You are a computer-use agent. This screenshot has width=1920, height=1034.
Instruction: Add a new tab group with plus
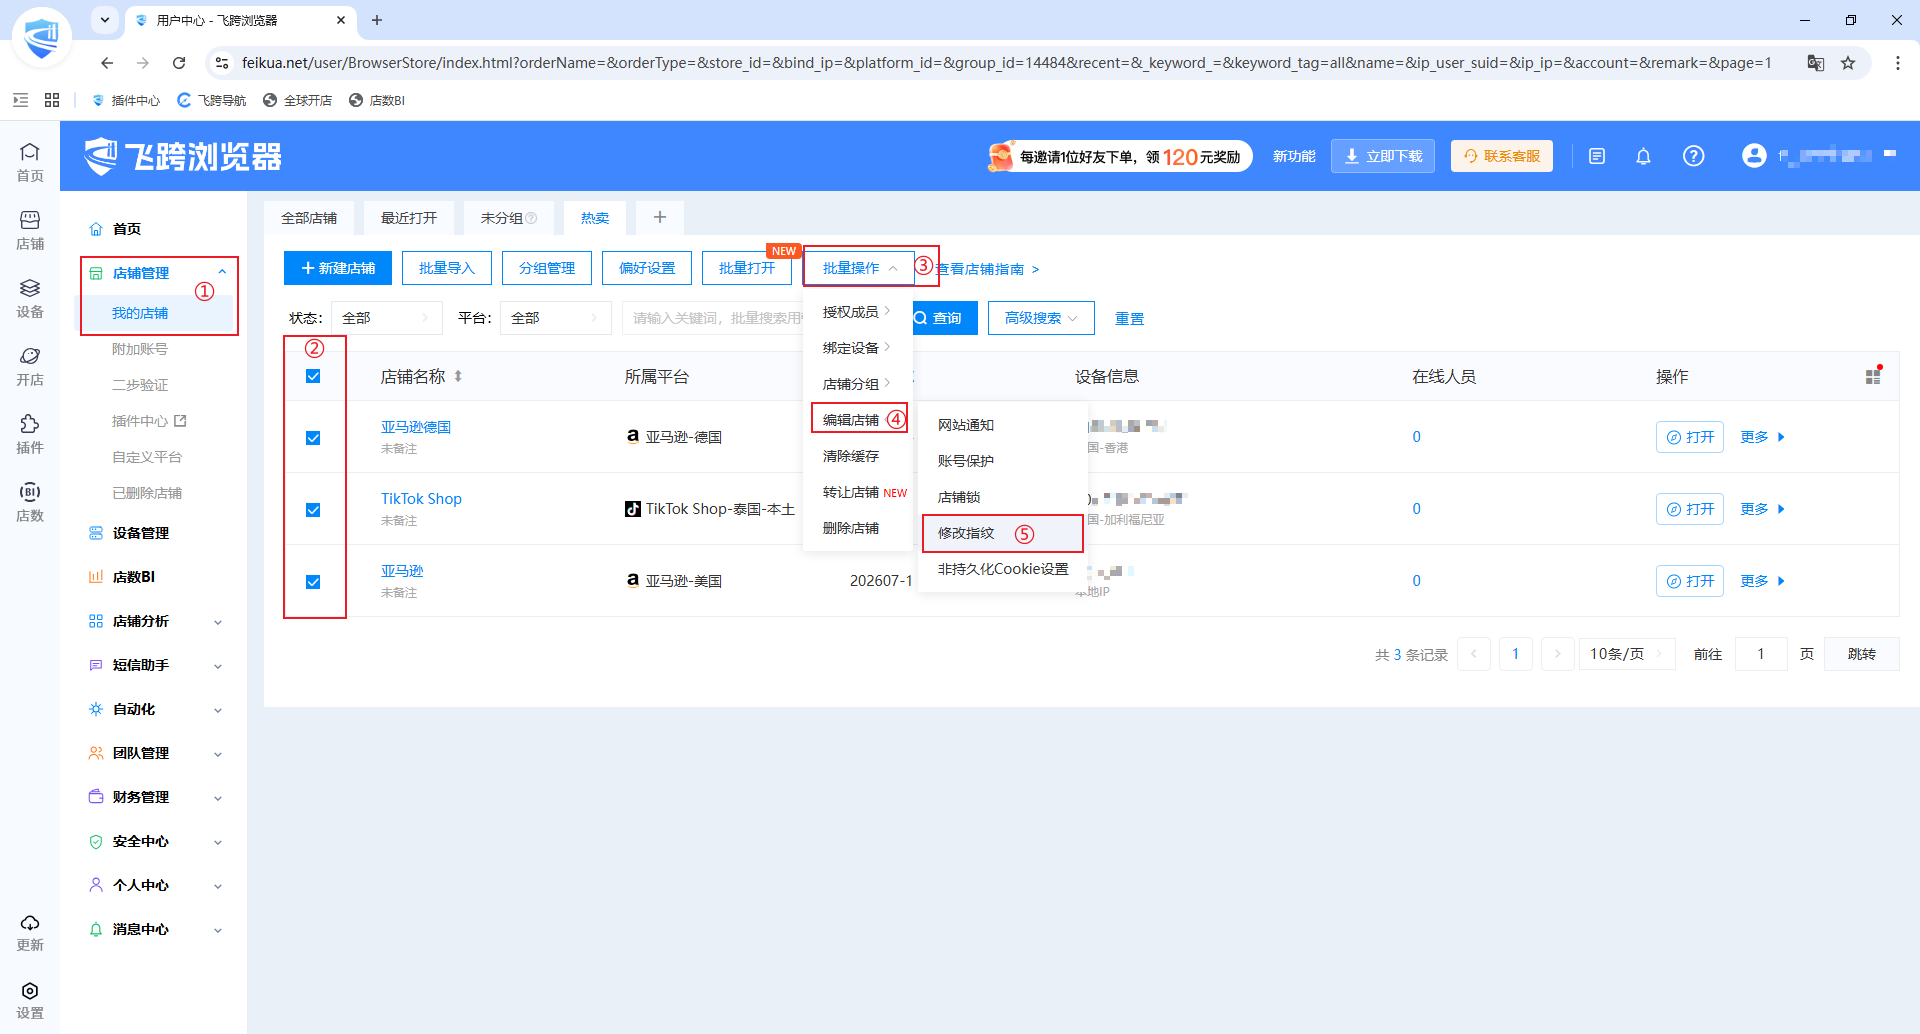click(x=660, y=217)
